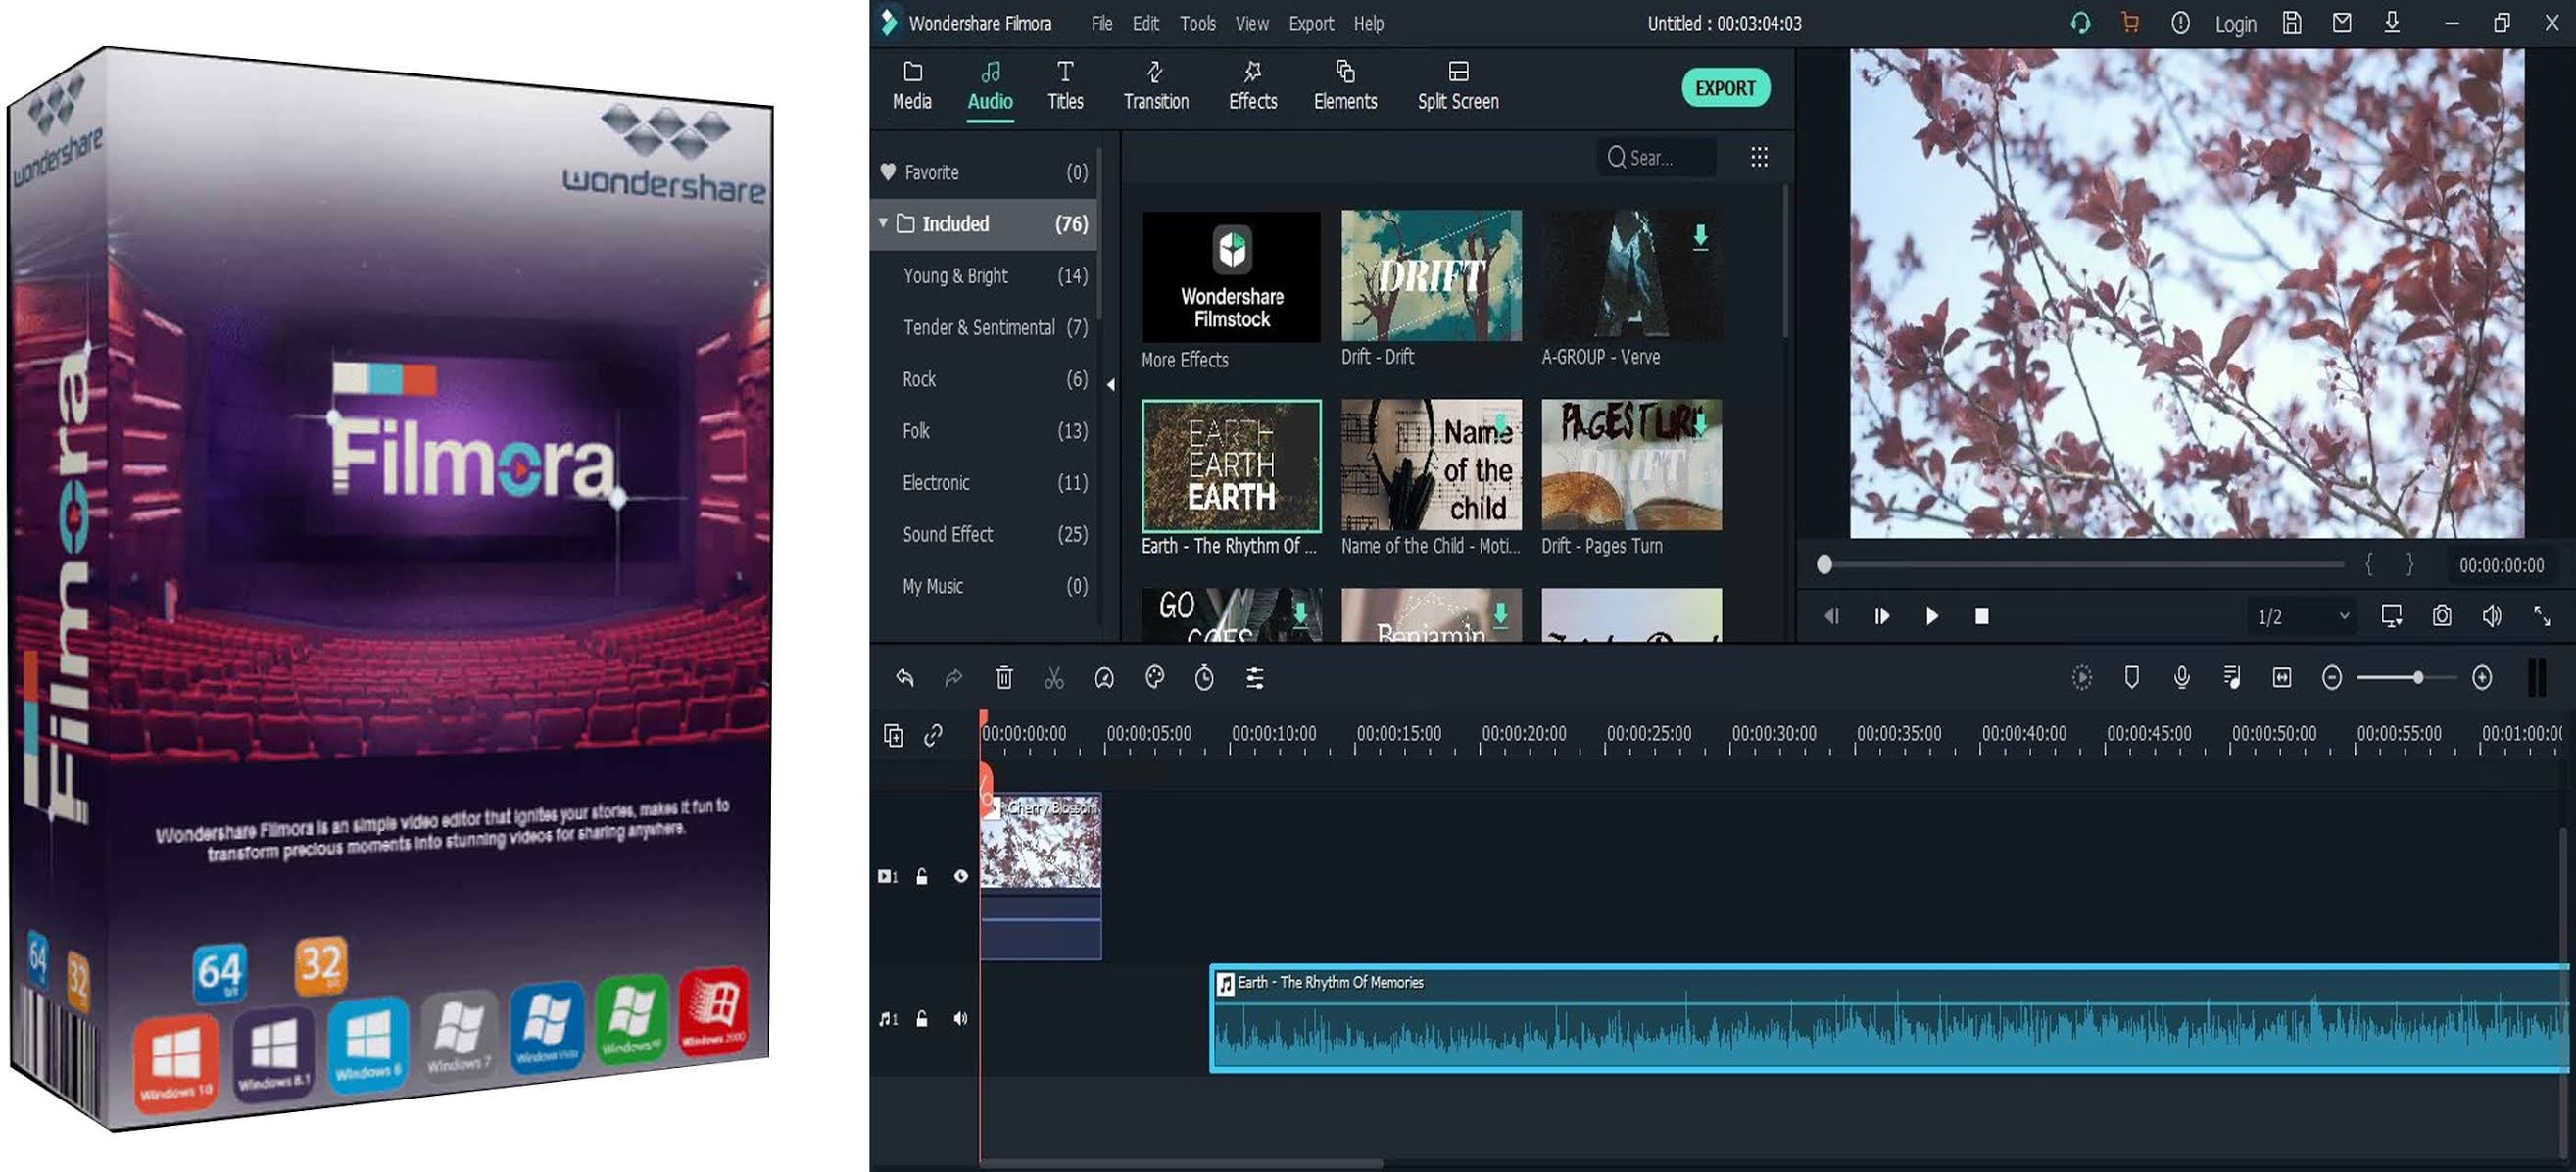Click the Login link
Image resolution: width=2576 pixels, height=1172 pixels.
coord(2235,24)
